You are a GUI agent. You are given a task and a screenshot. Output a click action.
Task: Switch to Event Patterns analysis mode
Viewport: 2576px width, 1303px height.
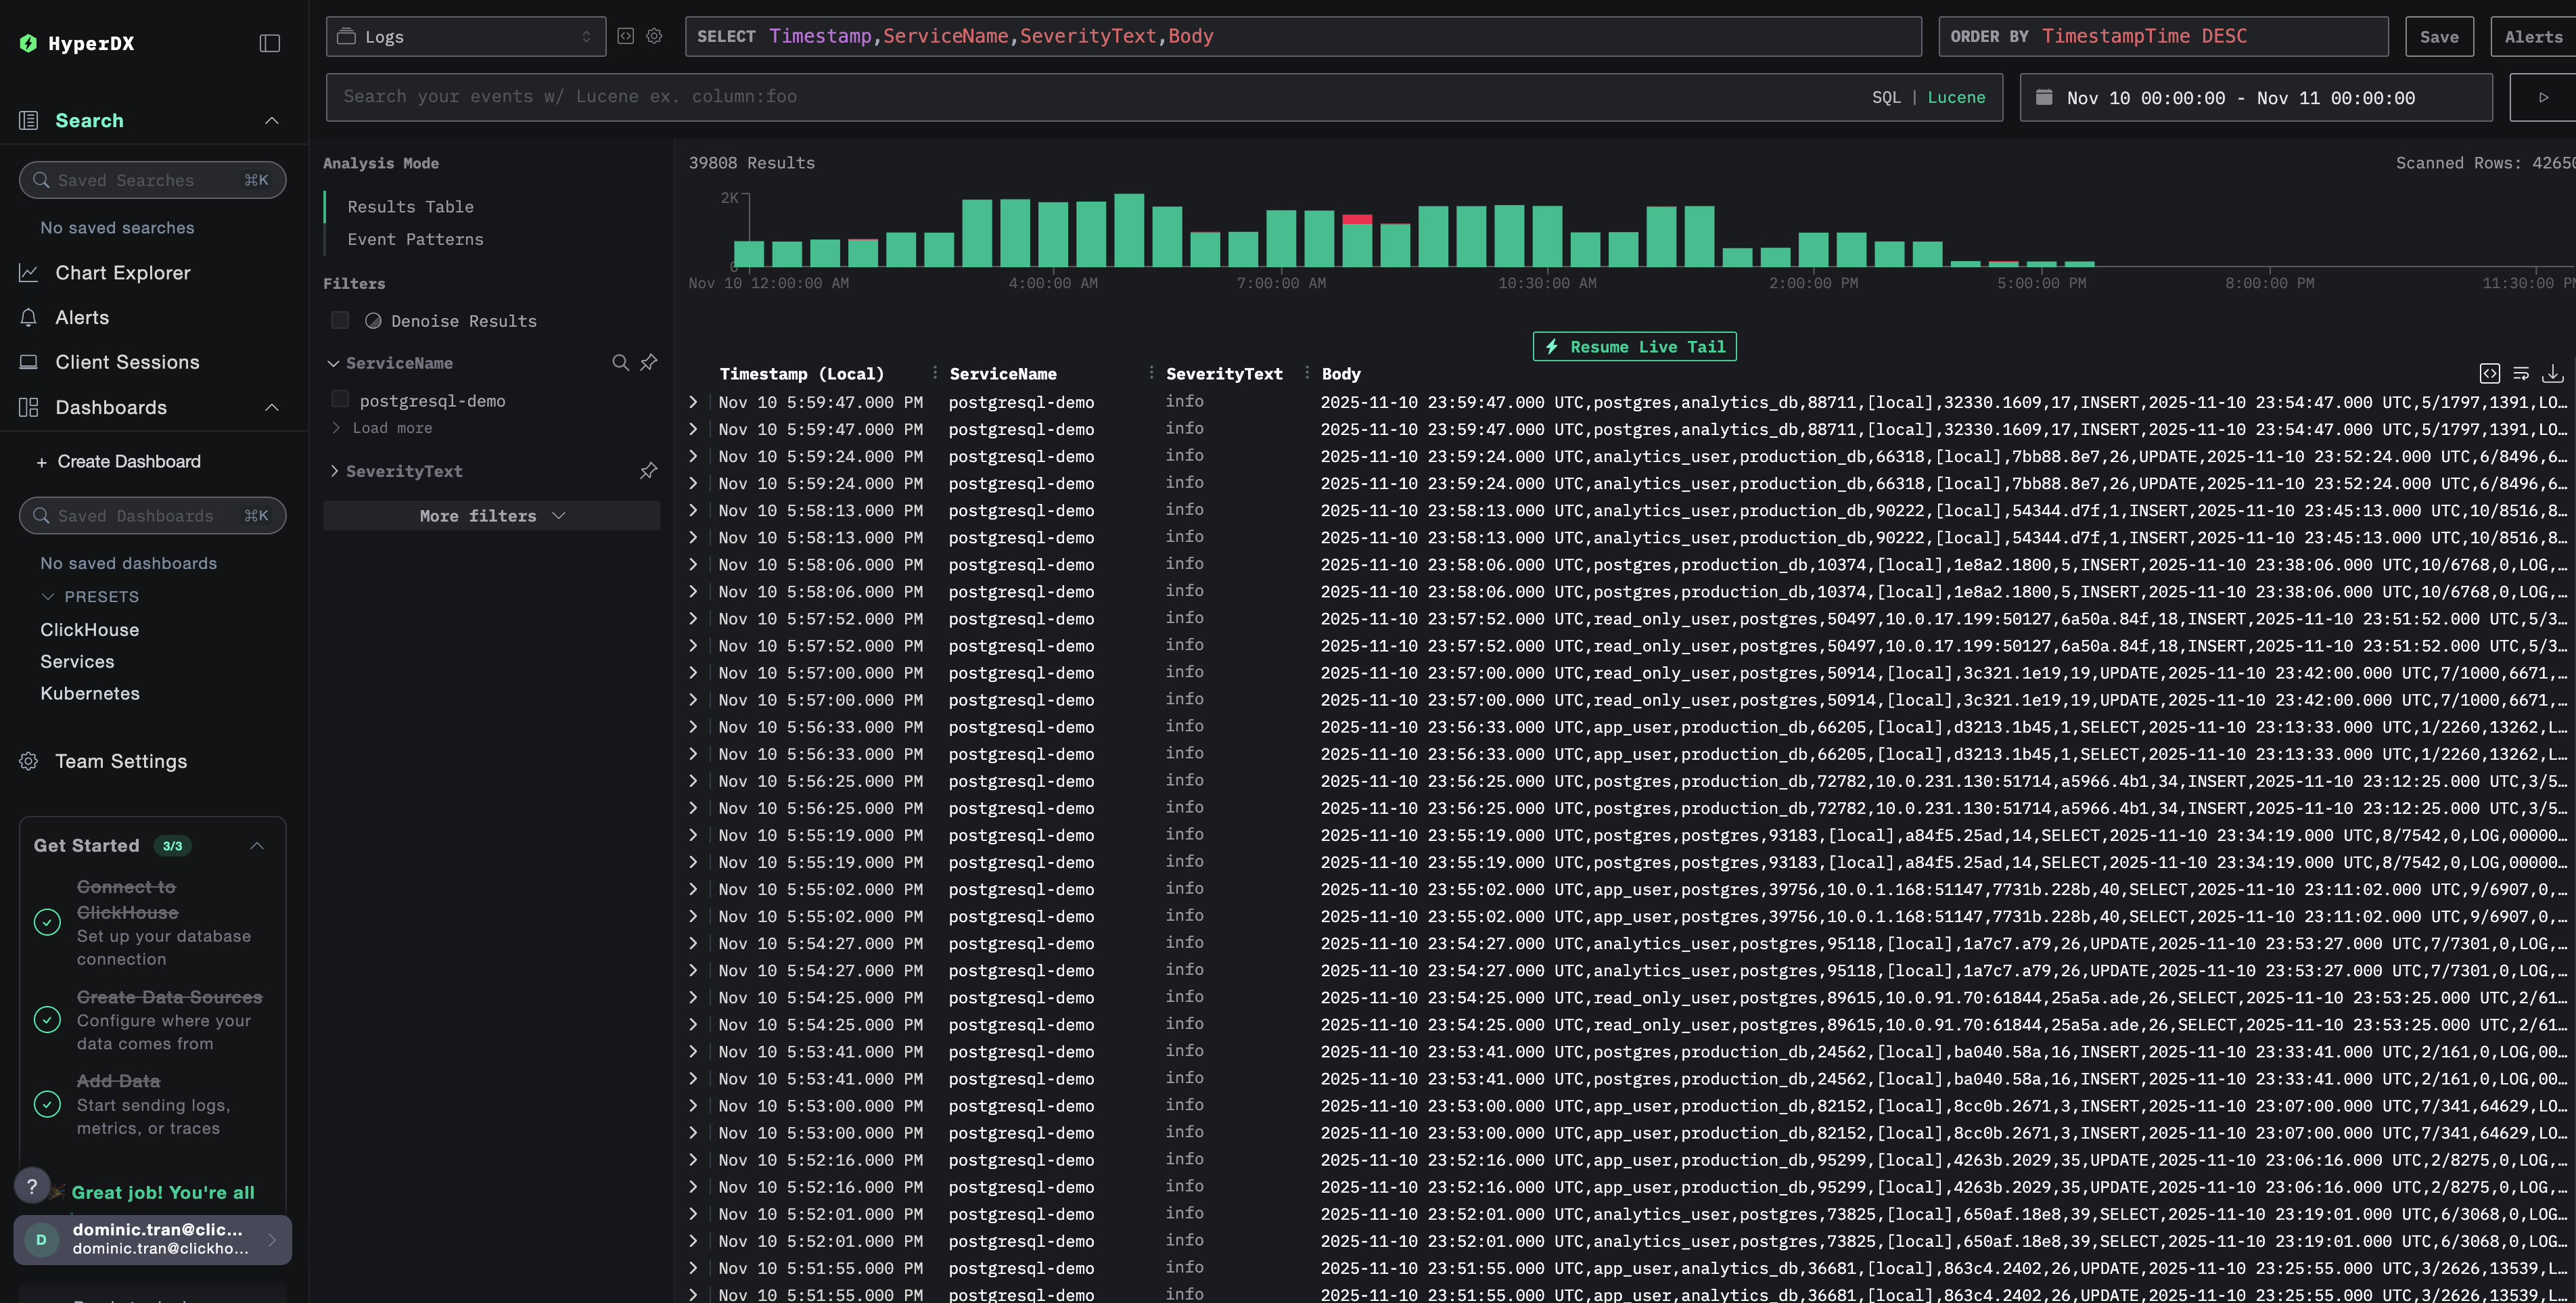click(415, 239)
